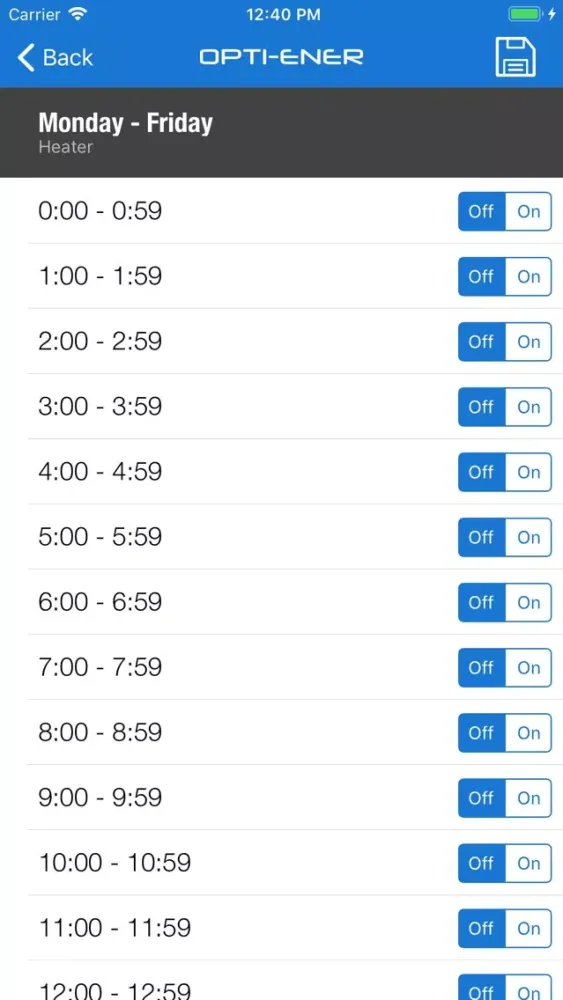
Task: Select Off for the 2:00 - 2:59 slot
Action: coord(481,341)
